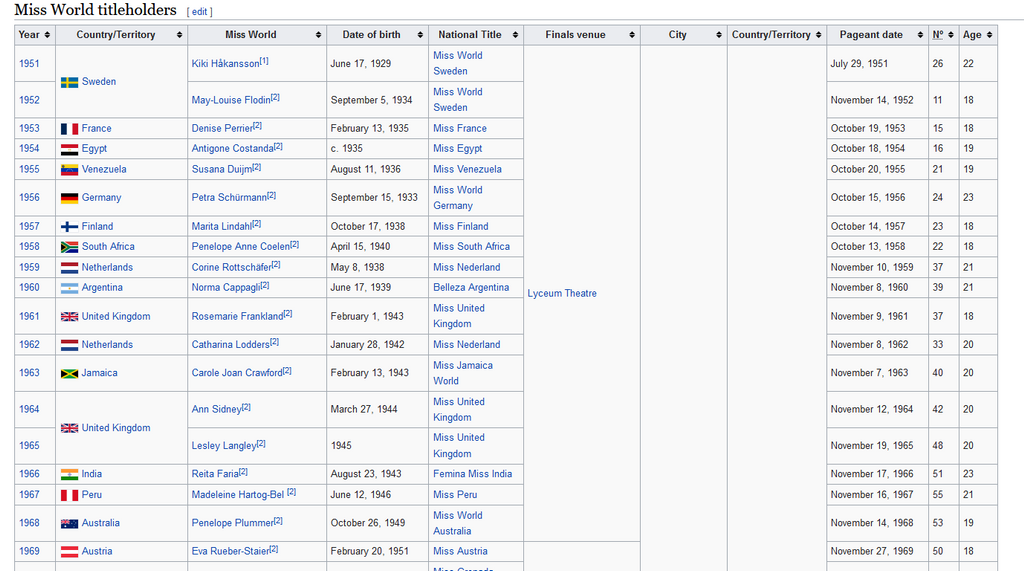The height and width of the screenshot is (571, 1024).
Task: Open the 1960 year link
Action: click(x=29, y=287)
